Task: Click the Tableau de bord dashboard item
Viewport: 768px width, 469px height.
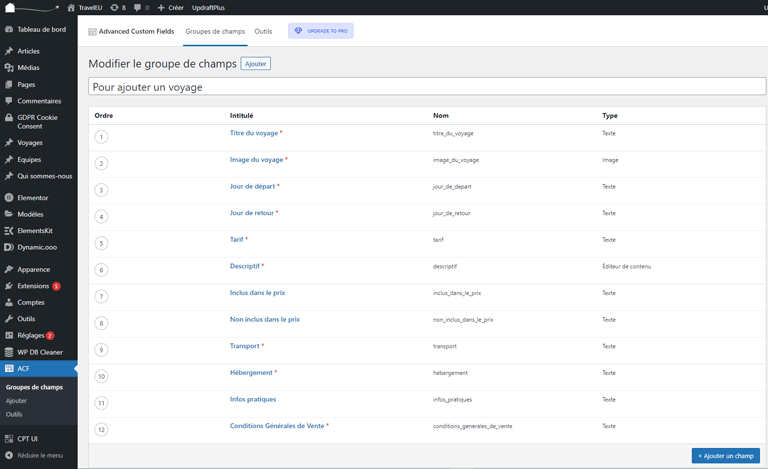Action: (41, 30)
